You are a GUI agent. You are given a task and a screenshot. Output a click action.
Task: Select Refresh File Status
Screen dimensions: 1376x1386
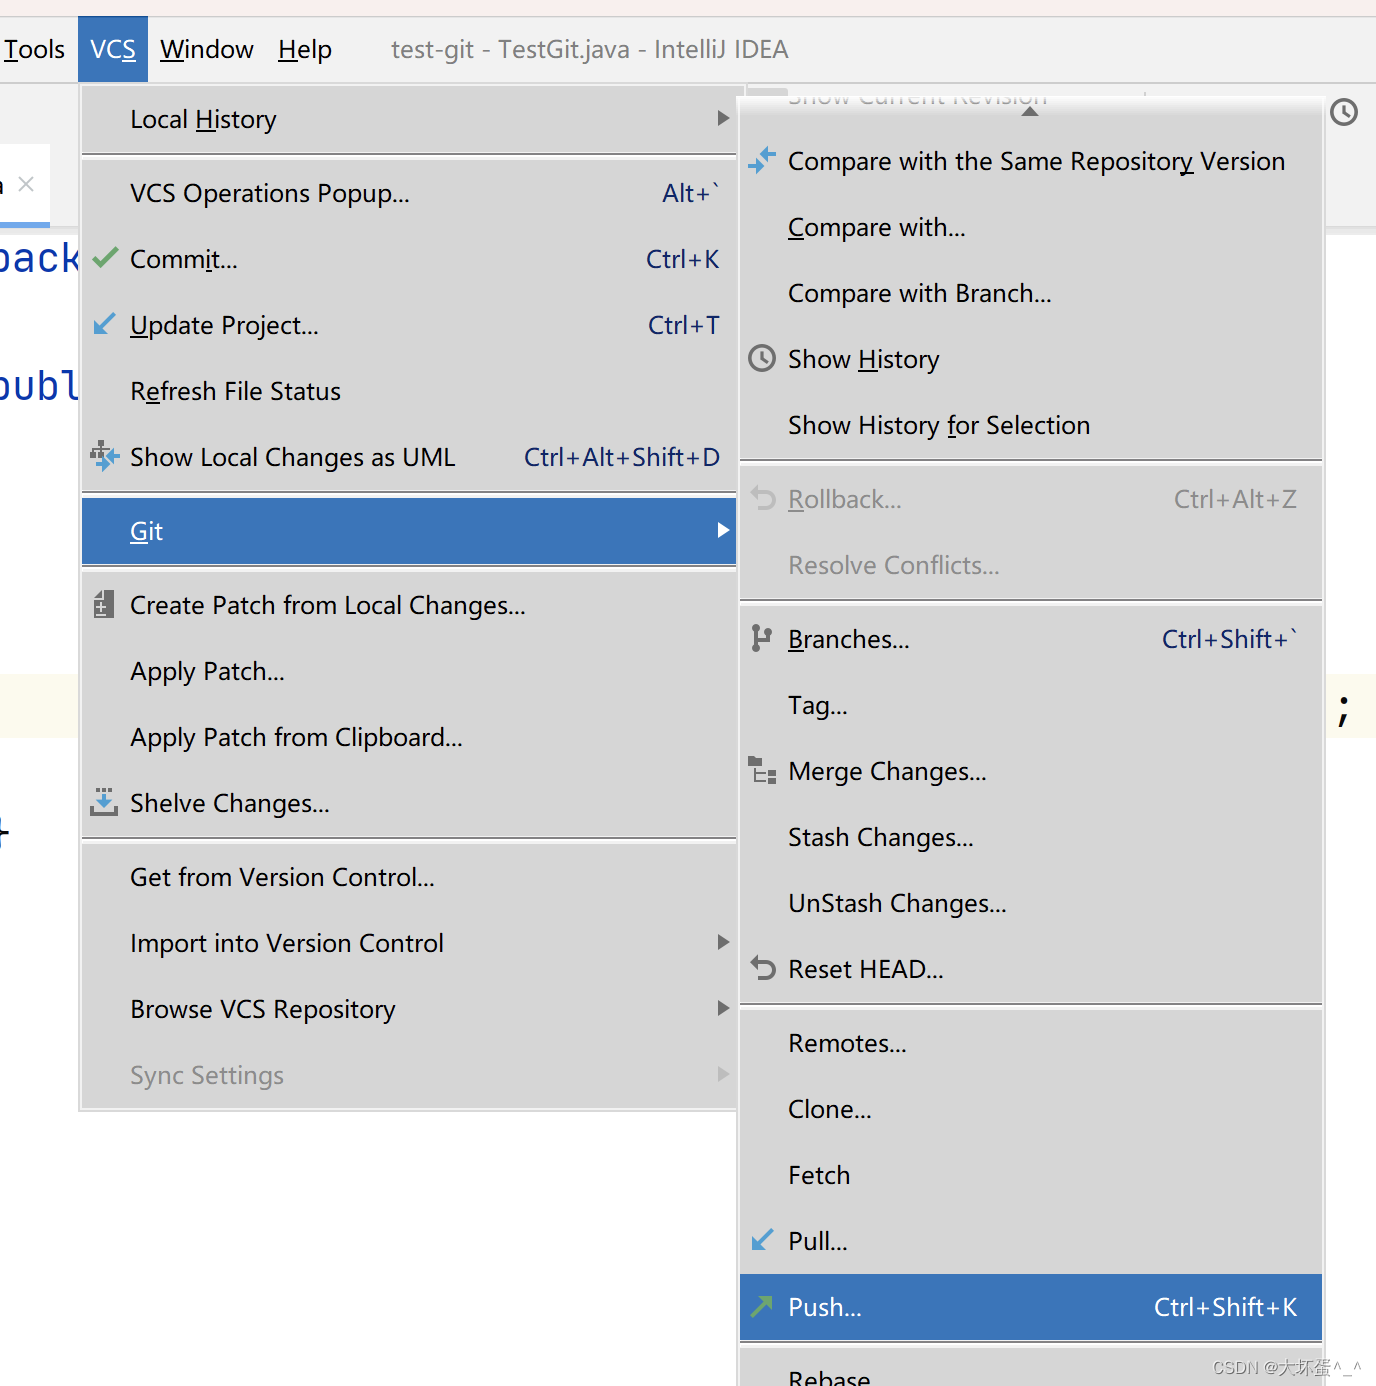408,391
